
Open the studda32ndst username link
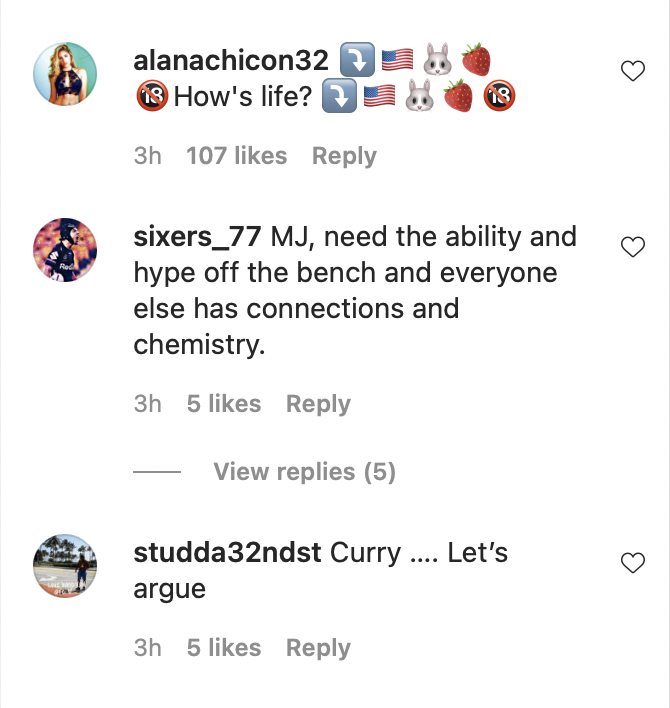tap(227, 553)
